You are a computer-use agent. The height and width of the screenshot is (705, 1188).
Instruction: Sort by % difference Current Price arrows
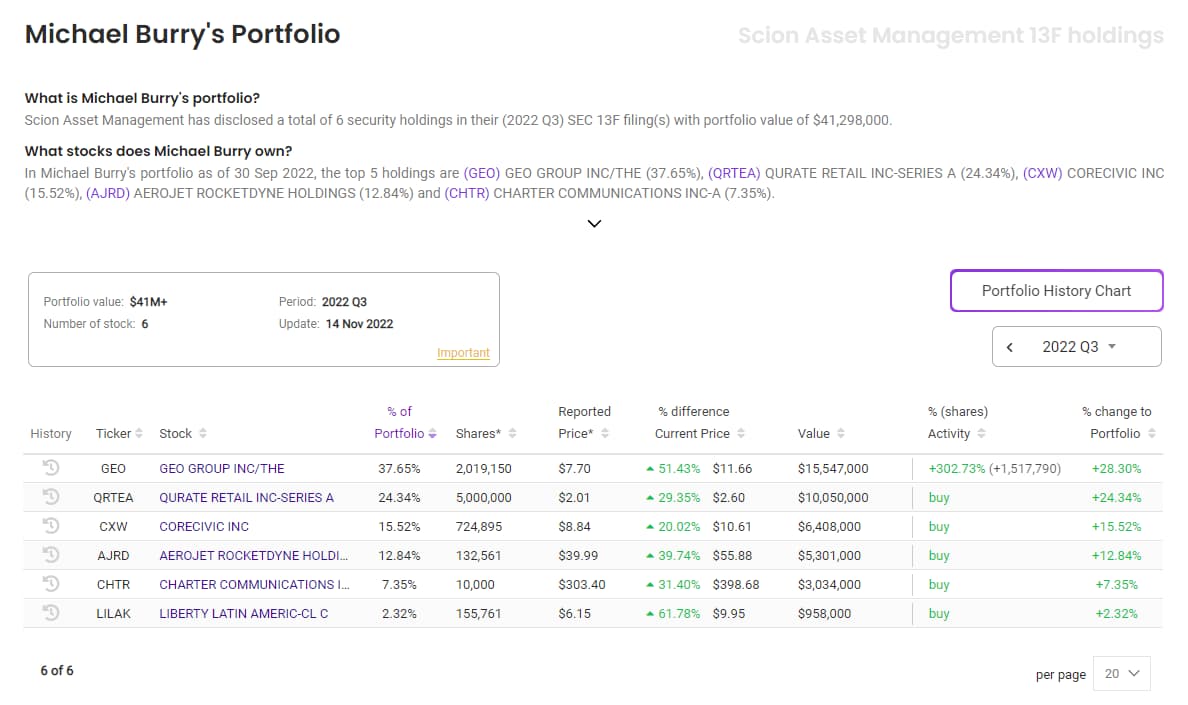(x=741, y=433)
